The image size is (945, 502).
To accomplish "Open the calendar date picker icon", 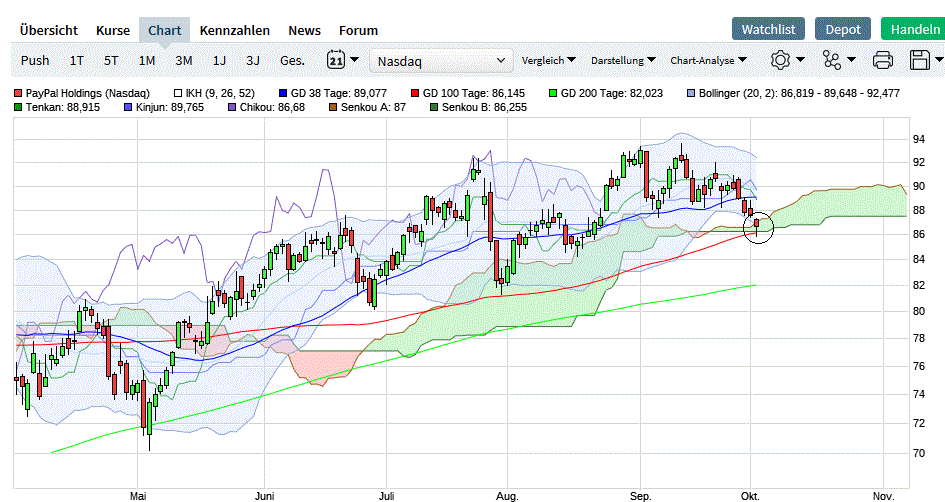I will click(x=336, y=60).
